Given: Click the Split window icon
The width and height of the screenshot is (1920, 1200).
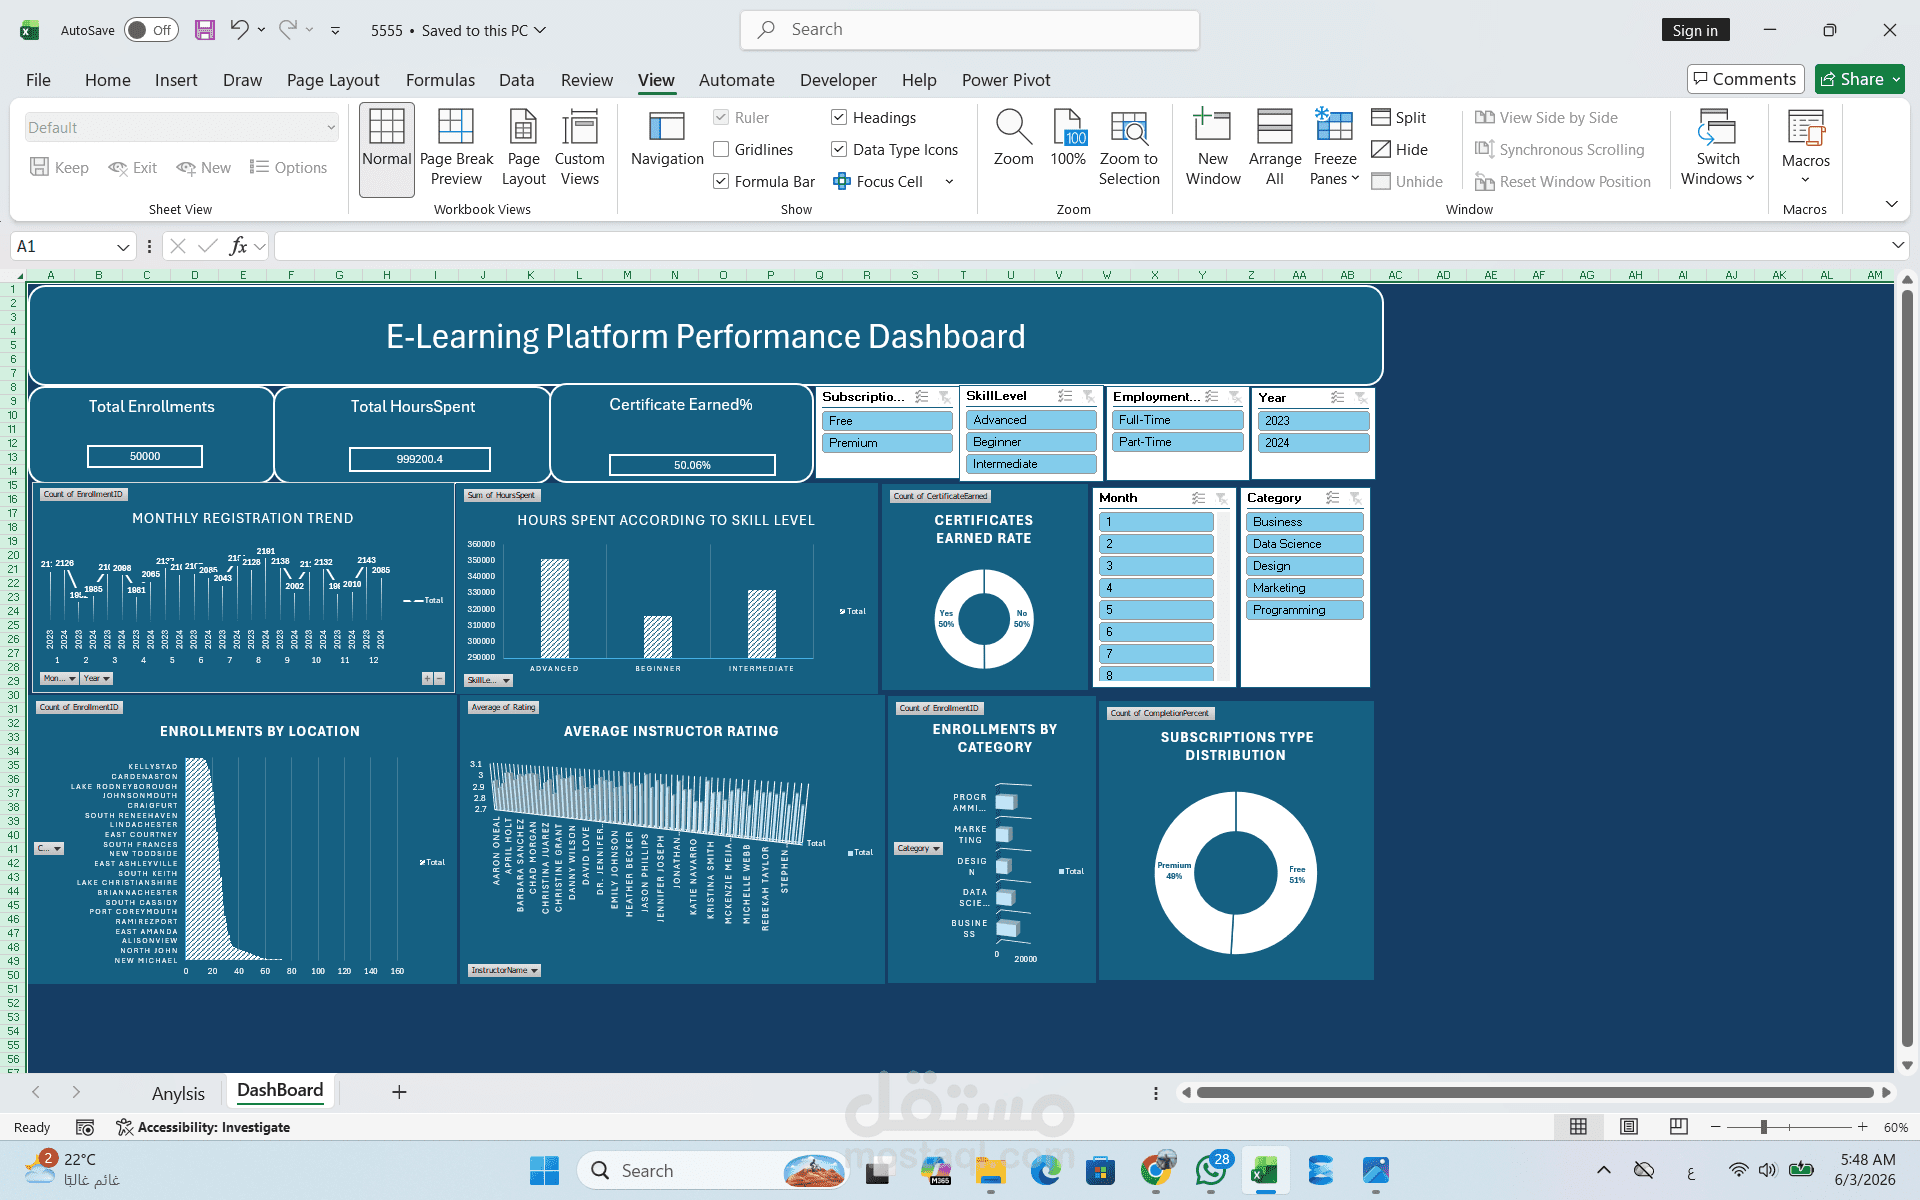Looking at the screenshot, I should point(1381,118).
